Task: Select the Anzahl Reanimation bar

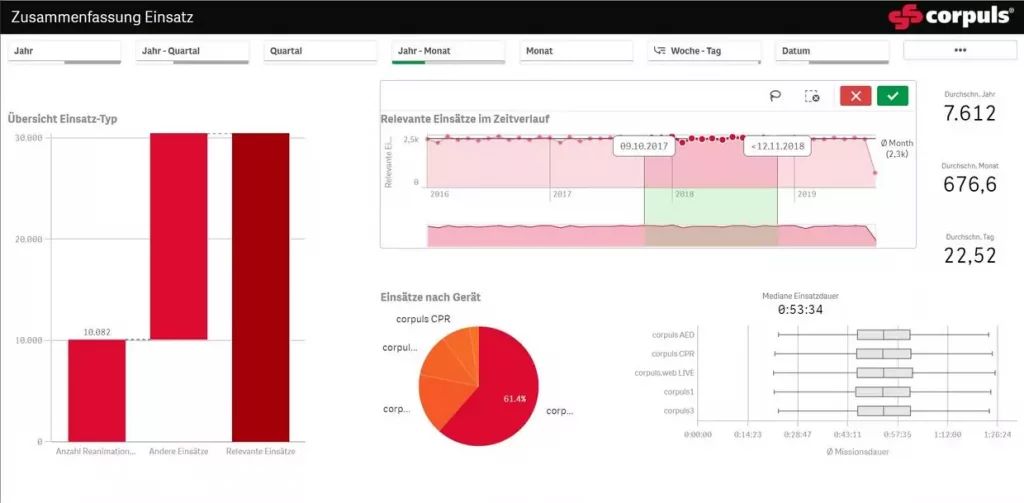Action: click(97, 391)
